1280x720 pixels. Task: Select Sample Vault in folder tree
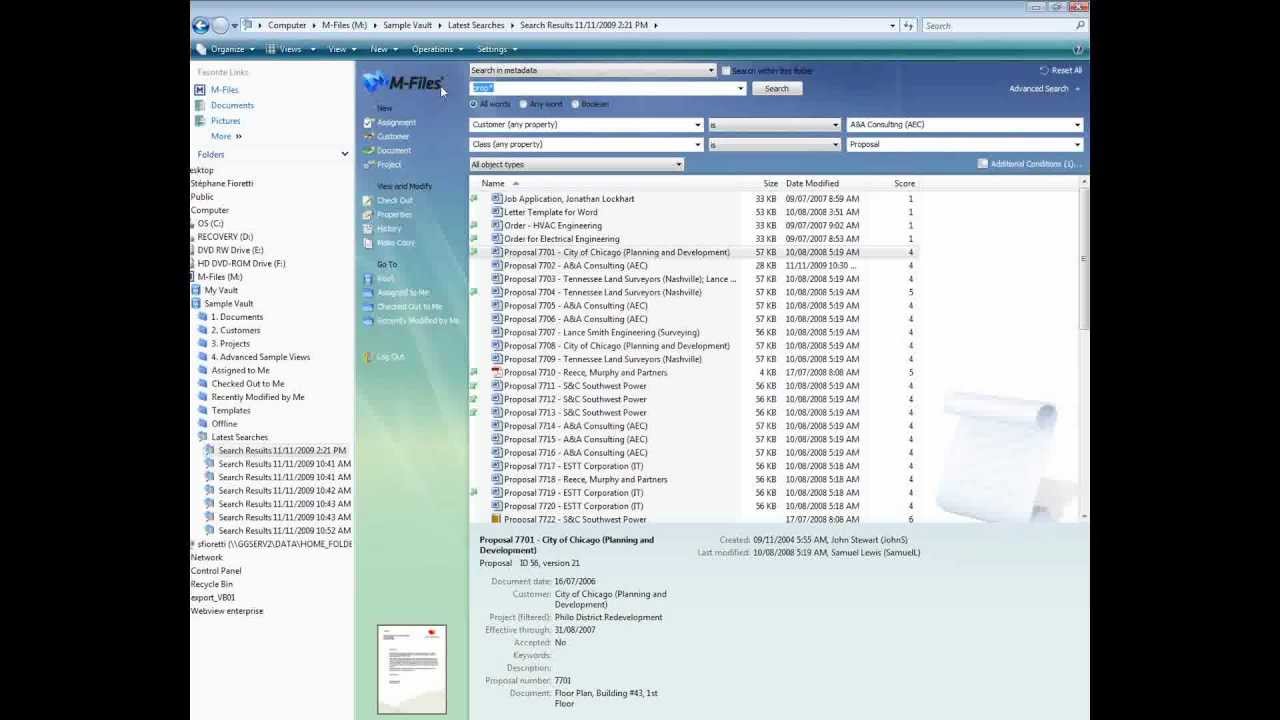[x=228, y=303]
